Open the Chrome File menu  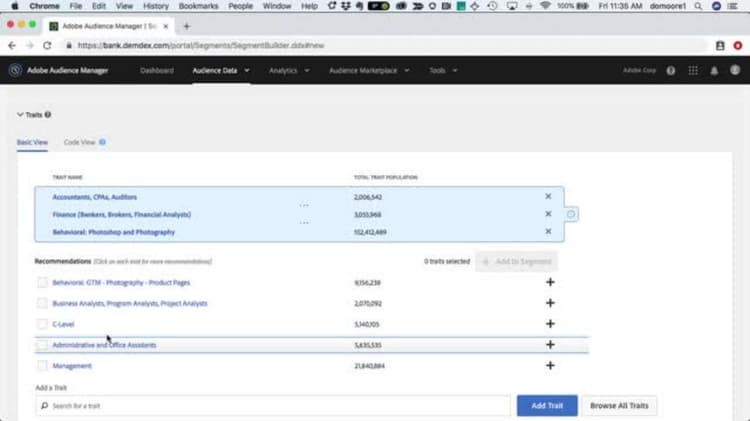coord(76,6)
